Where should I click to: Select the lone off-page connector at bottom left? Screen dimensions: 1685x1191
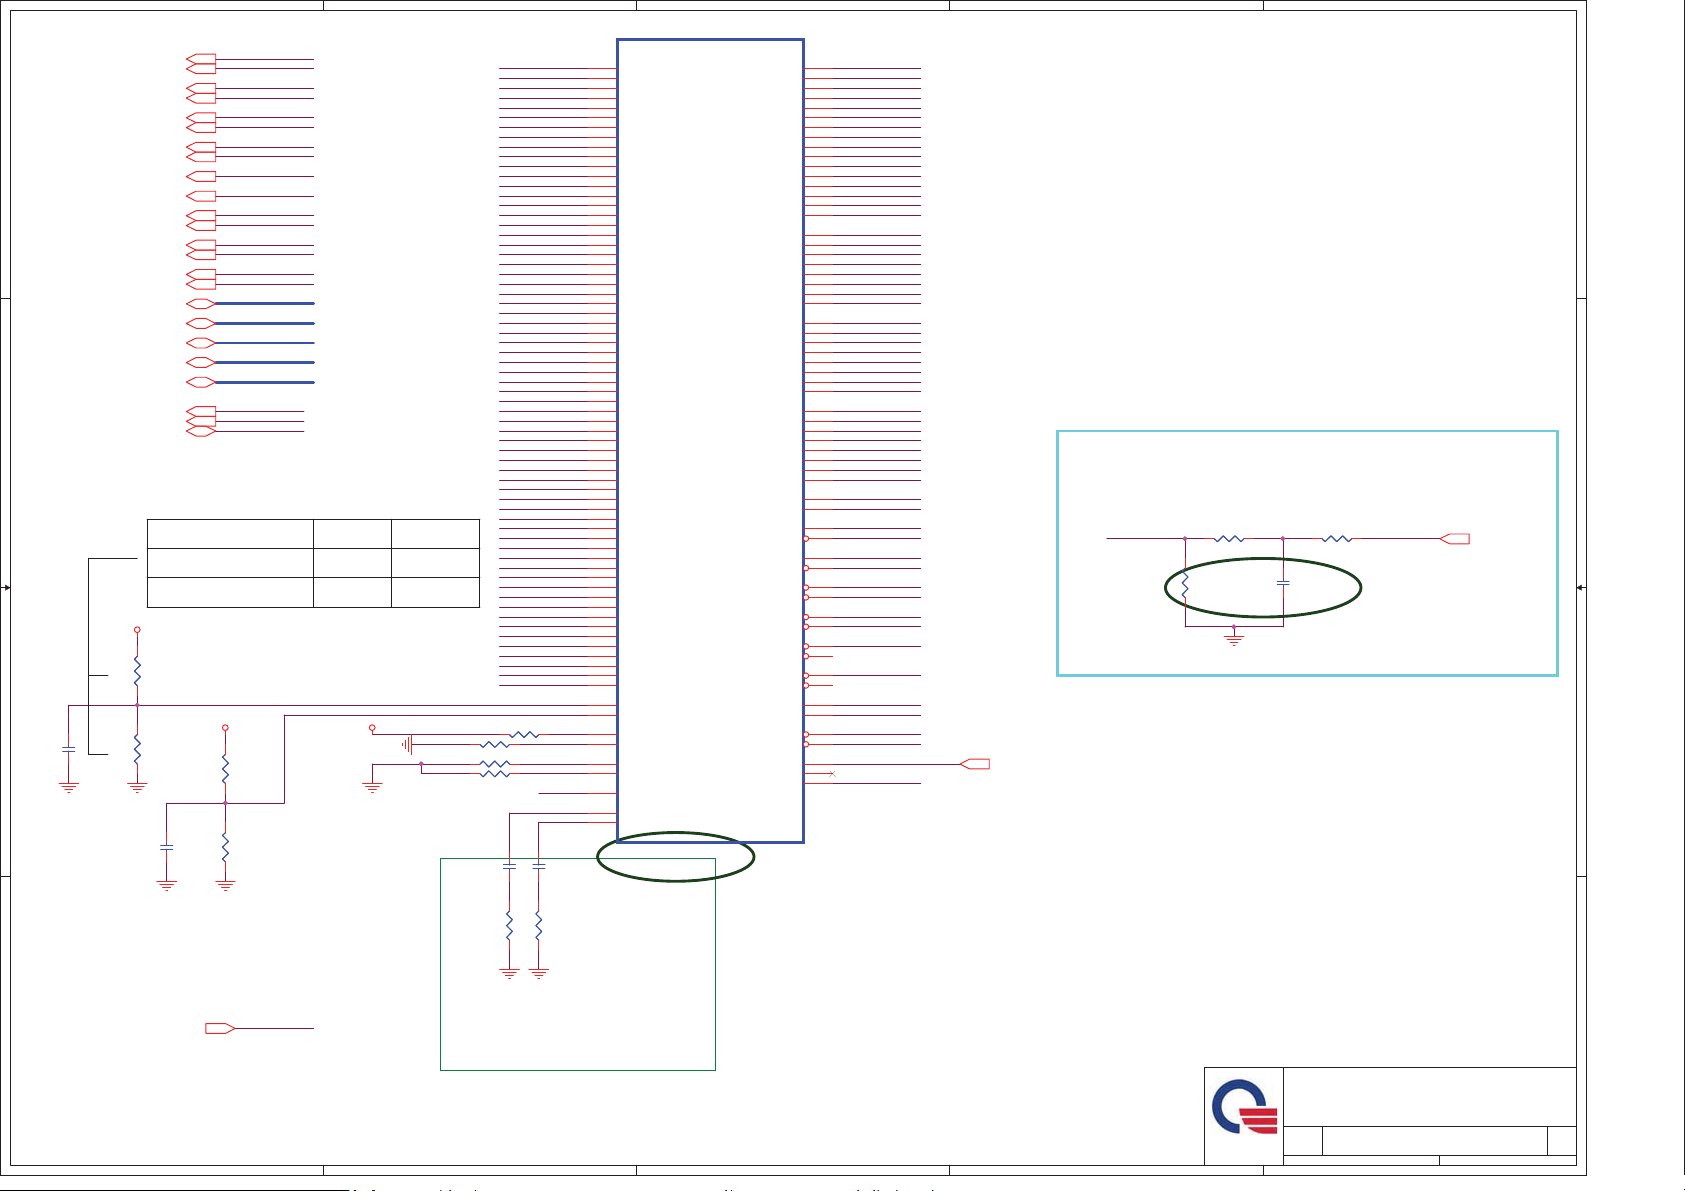(x=220, y=1028)
